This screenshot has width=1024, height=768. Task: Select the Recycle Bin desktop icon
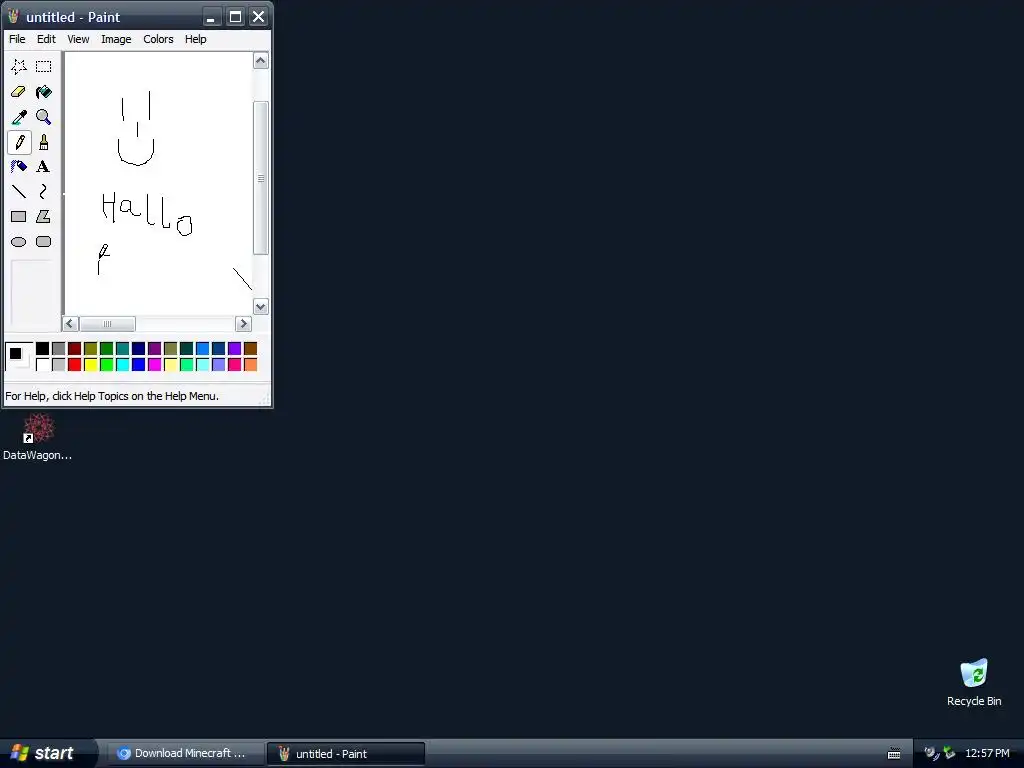coord(974,683)
